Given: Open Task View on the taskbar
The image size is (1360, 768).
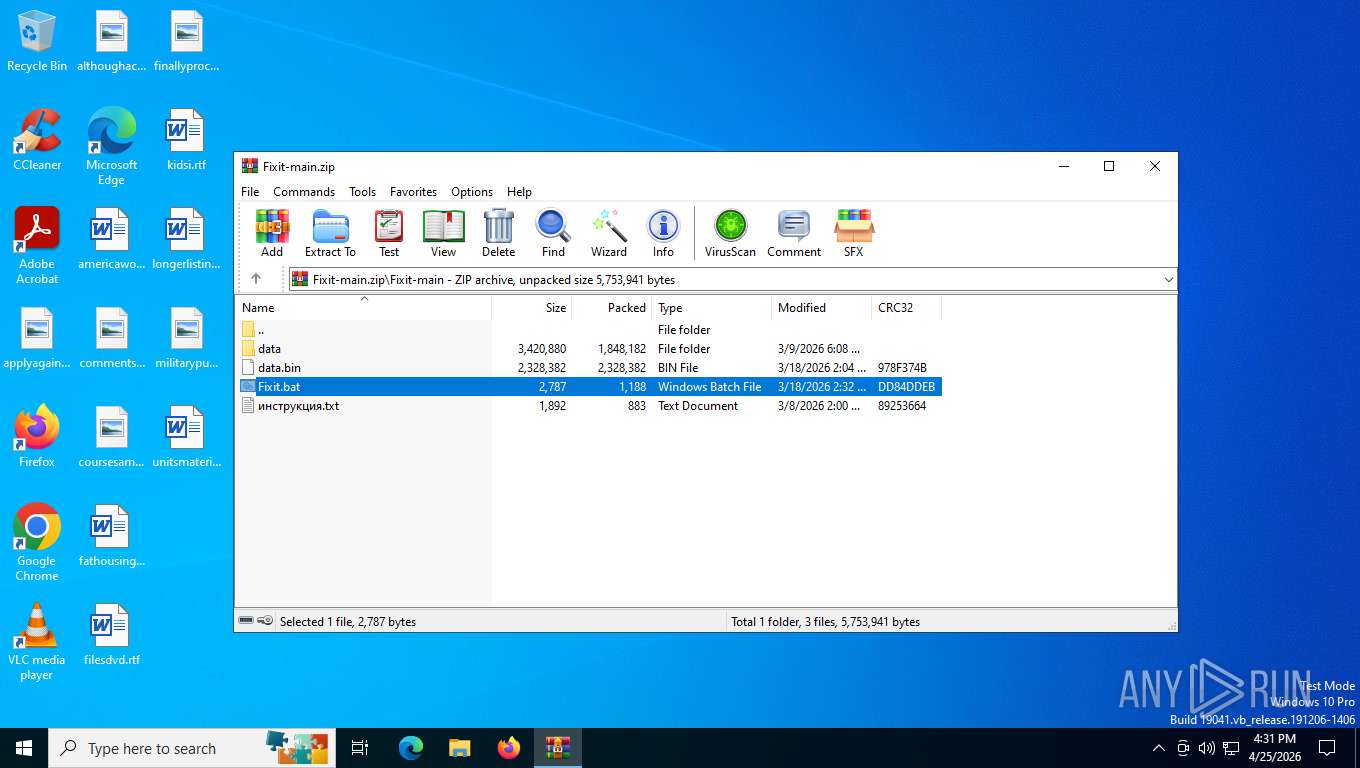Looking at the screenshot, I should [x=360, y=748].
